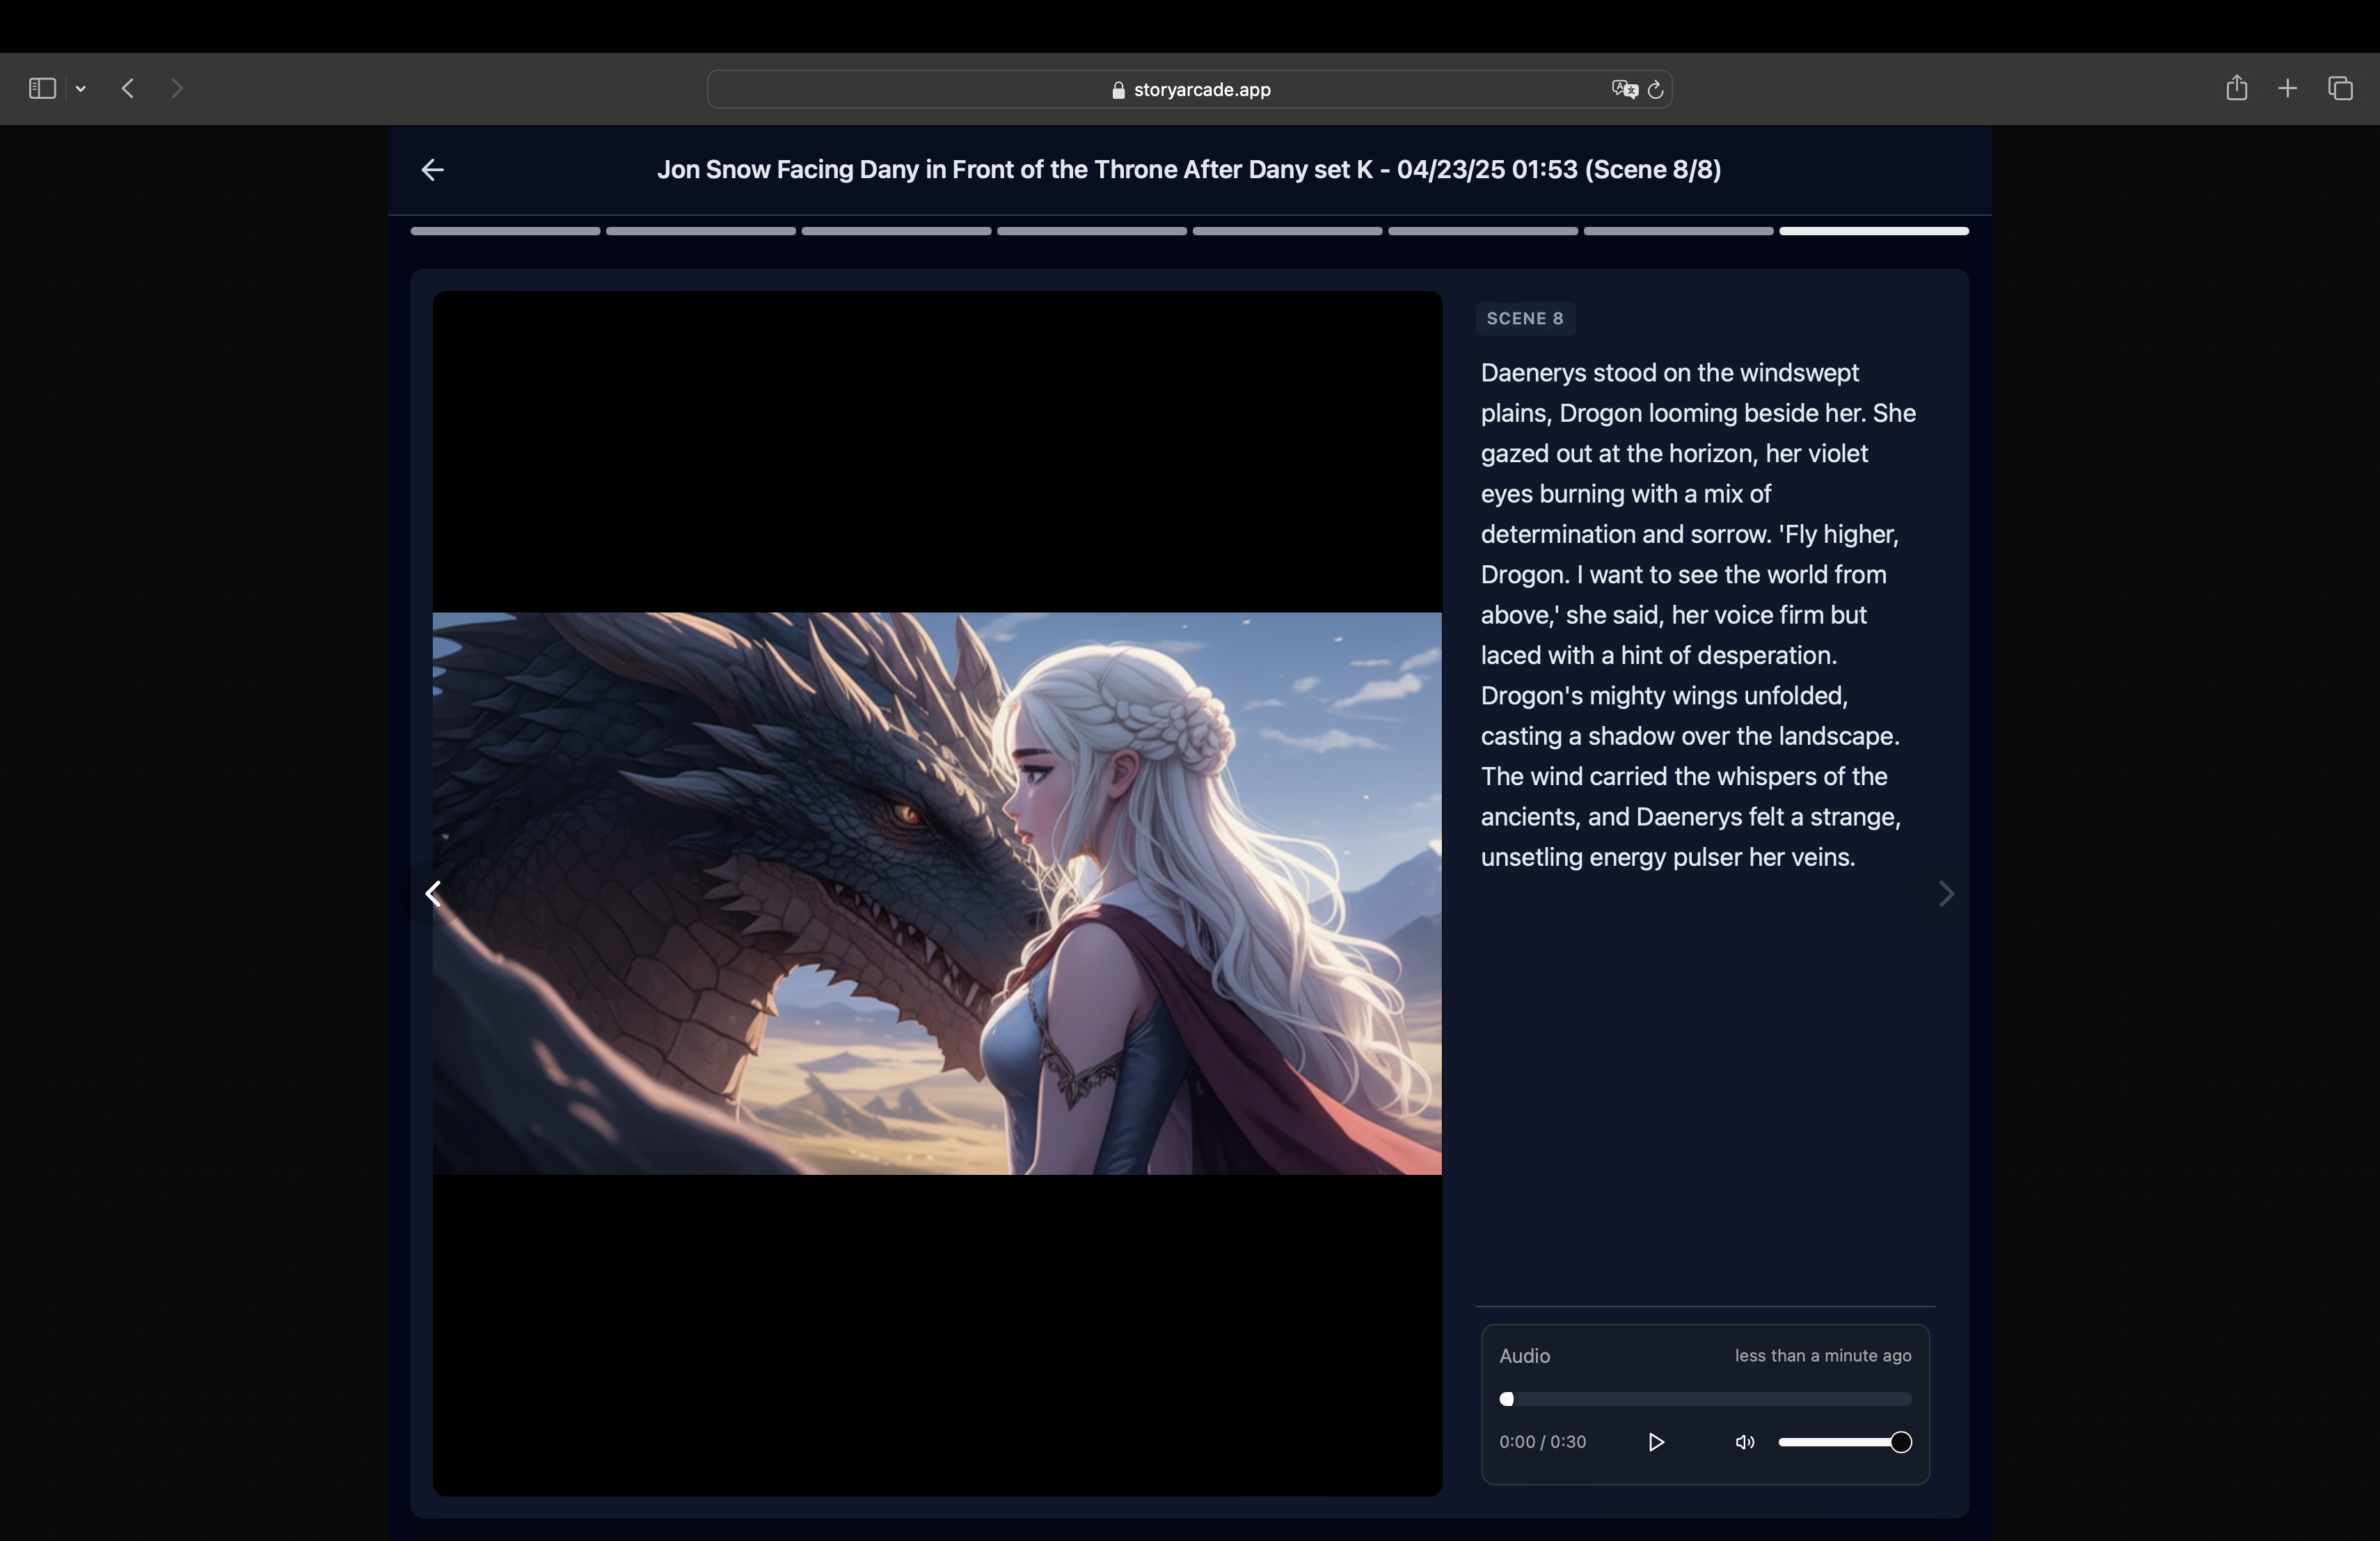Open the sidebar options dropdown chevron
Viewport: 2380px width, 1541px height.
pyautogui.click(x=81, y=89)
